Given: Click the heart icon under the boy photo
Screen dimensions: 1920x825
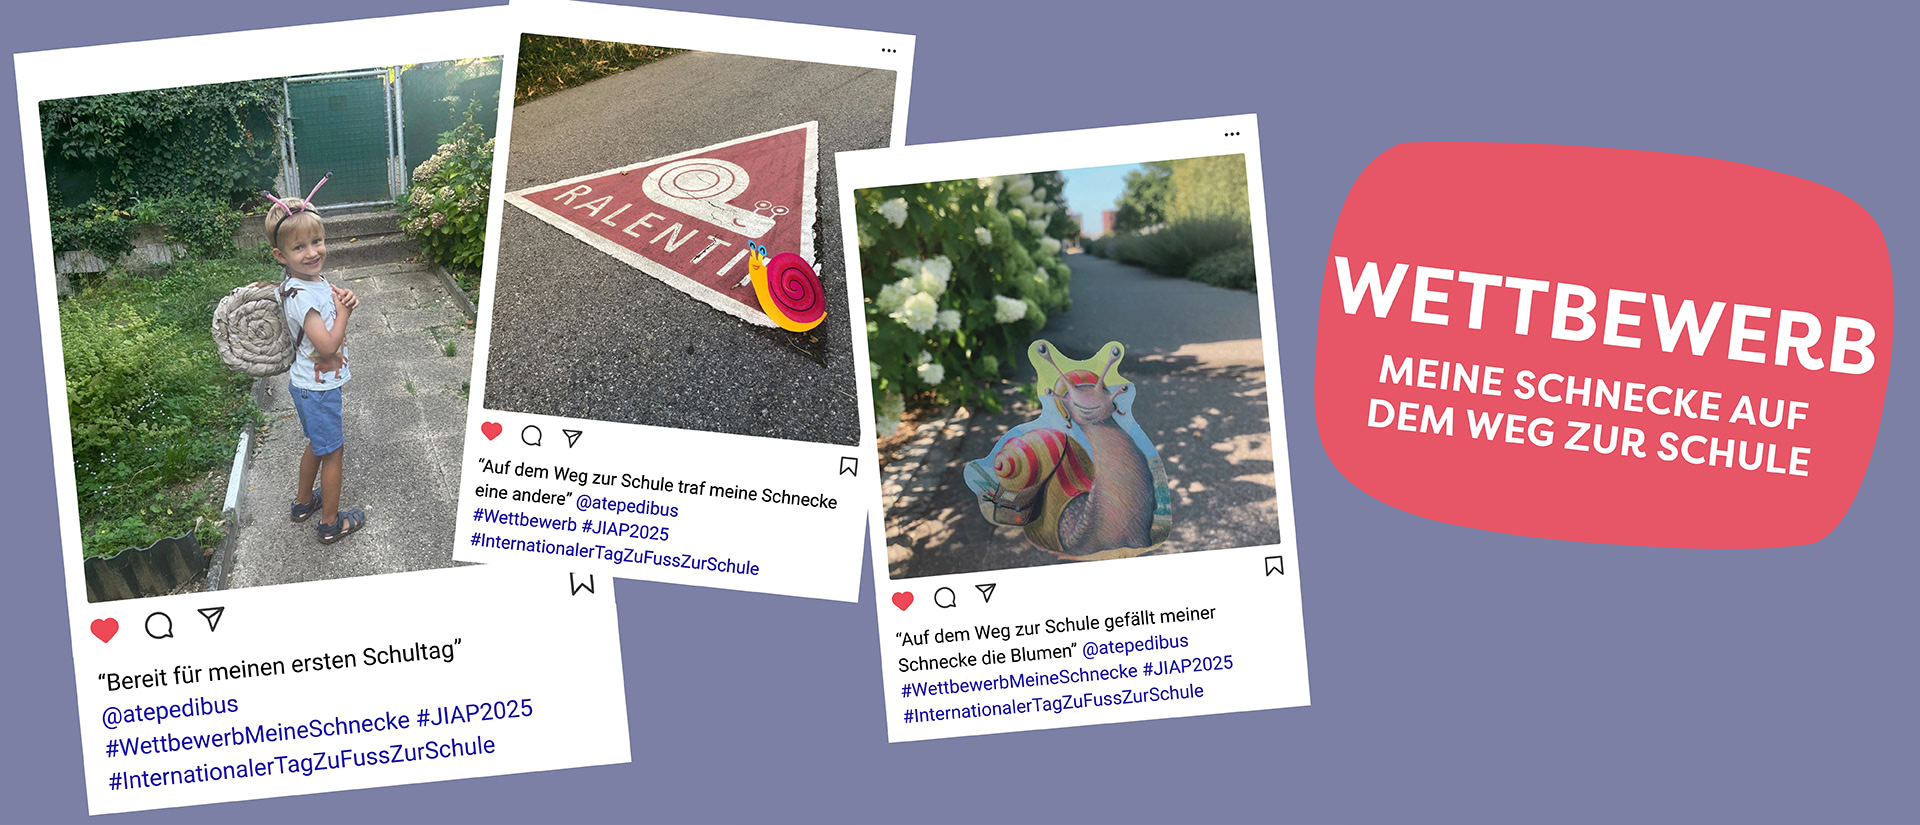Looking at the screenshot, I should click(x=105, y=630).
